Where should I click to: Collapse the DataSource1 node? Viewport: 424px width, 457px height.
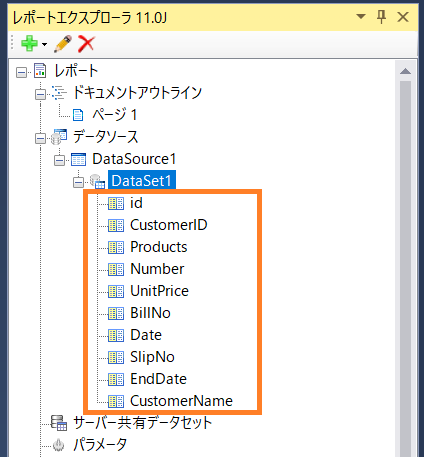click(x=59, y=160)
